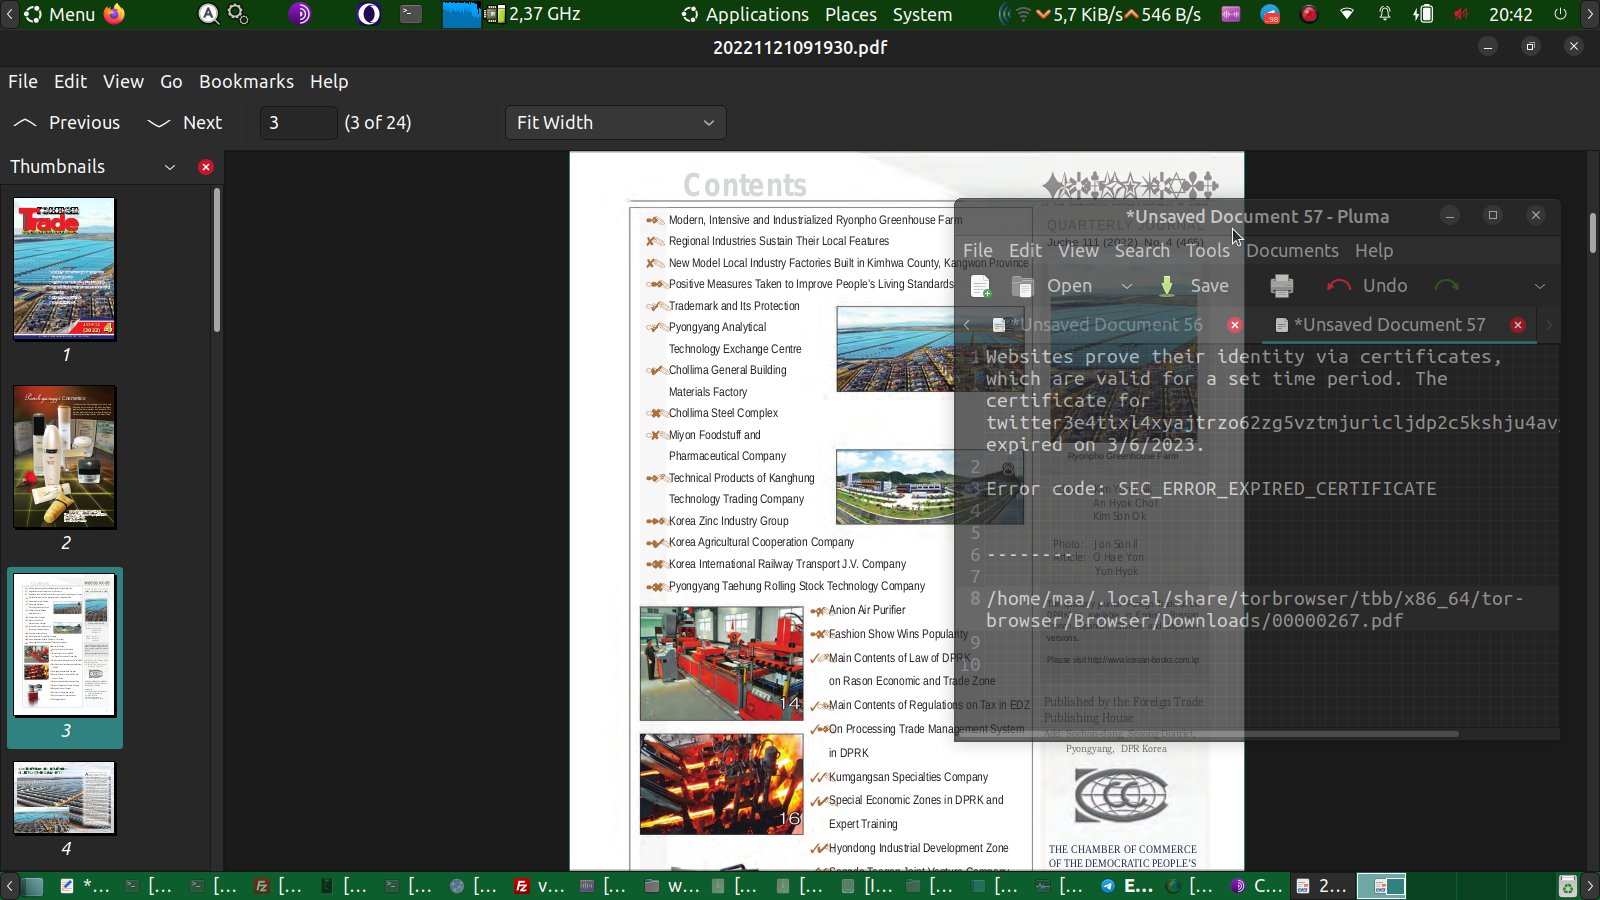Open the power/session menu icon
Viewport: 1600px width, 900px height.
pyautogui.click(x=1560, y=14)
